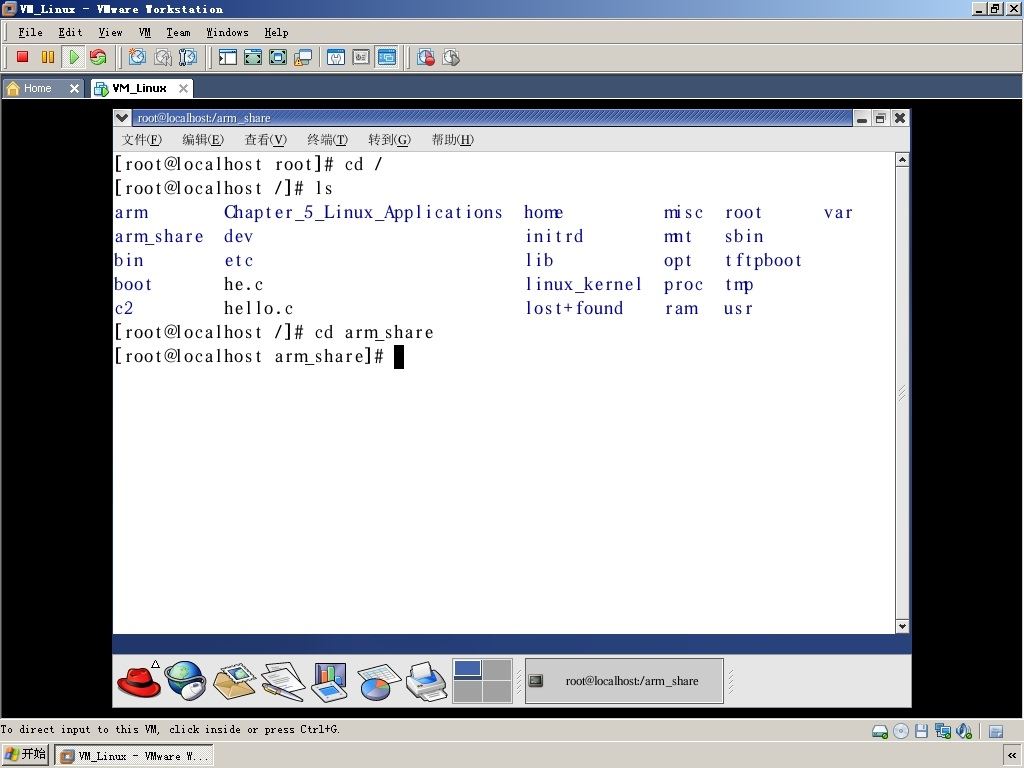Open the File menu
Image resolution: width=1024 pixels, height=768 pixels.
coord(30,33)
